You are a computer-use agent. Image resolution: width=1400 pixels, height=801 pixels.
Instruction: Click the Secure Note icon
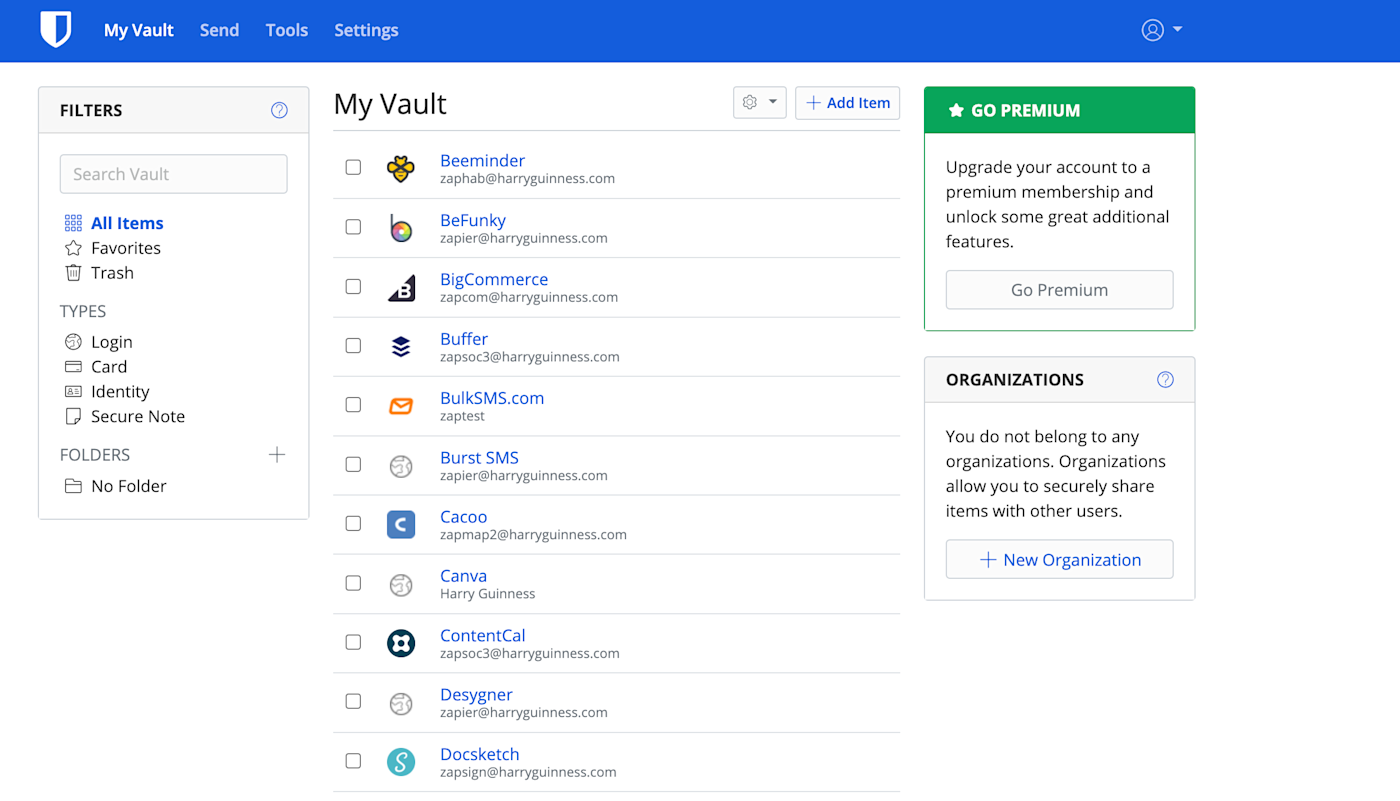73,416
